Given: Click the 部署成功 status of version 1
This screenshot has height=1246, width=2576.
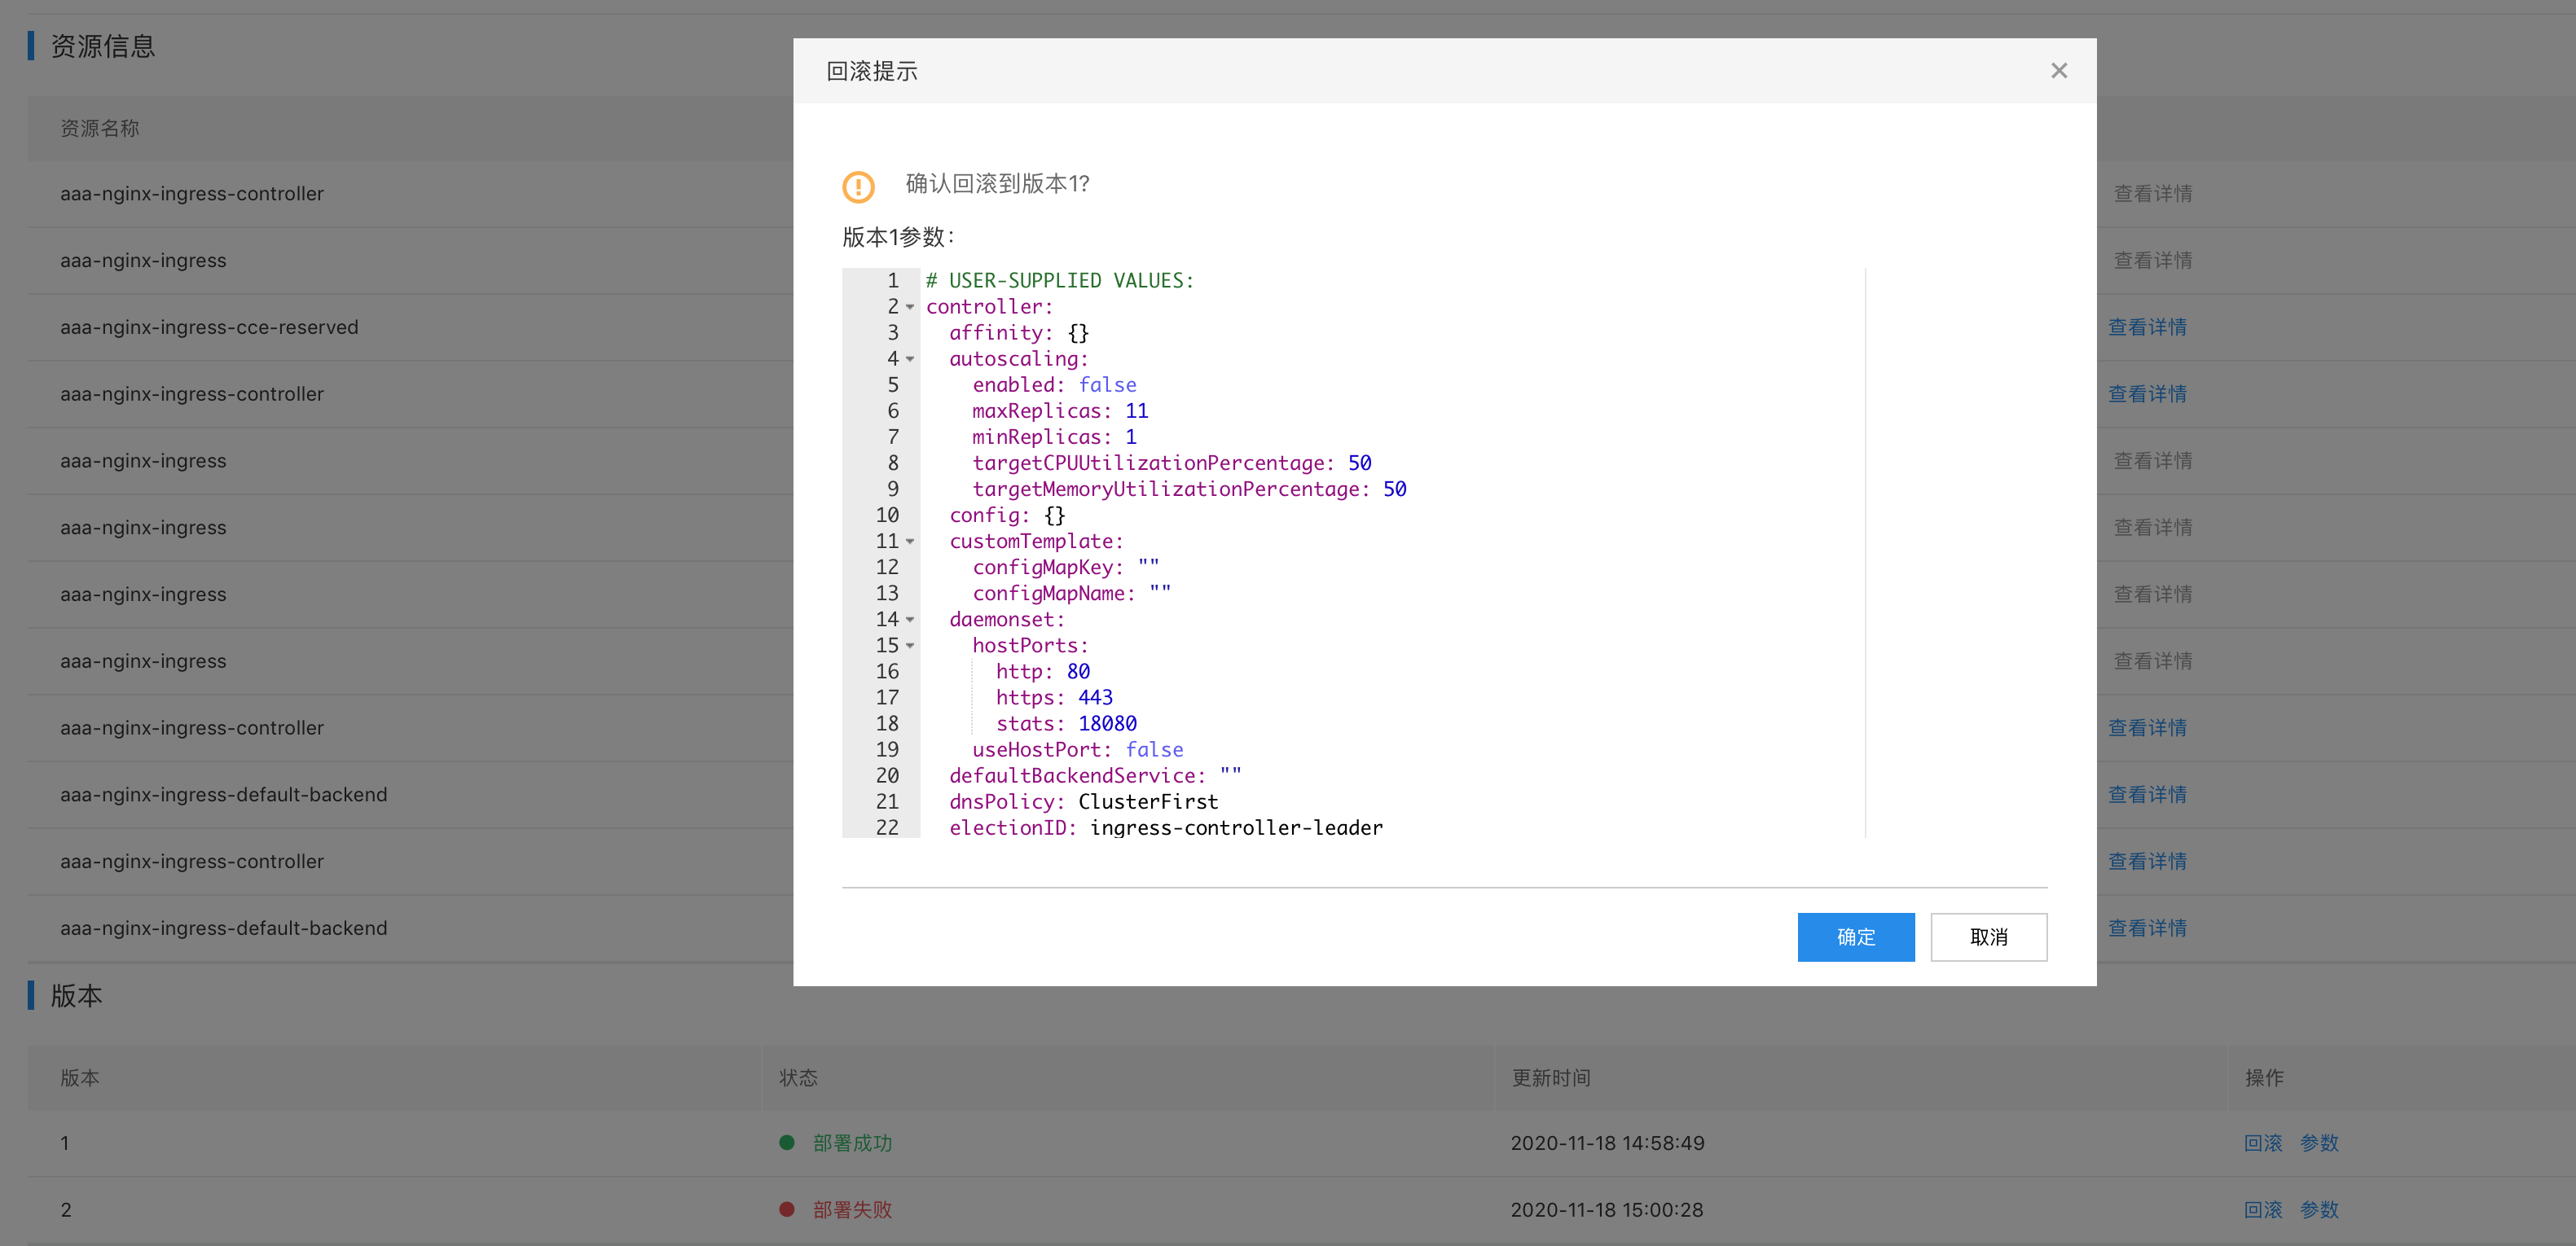Looking at the screenshot, I should point(852,1143).
